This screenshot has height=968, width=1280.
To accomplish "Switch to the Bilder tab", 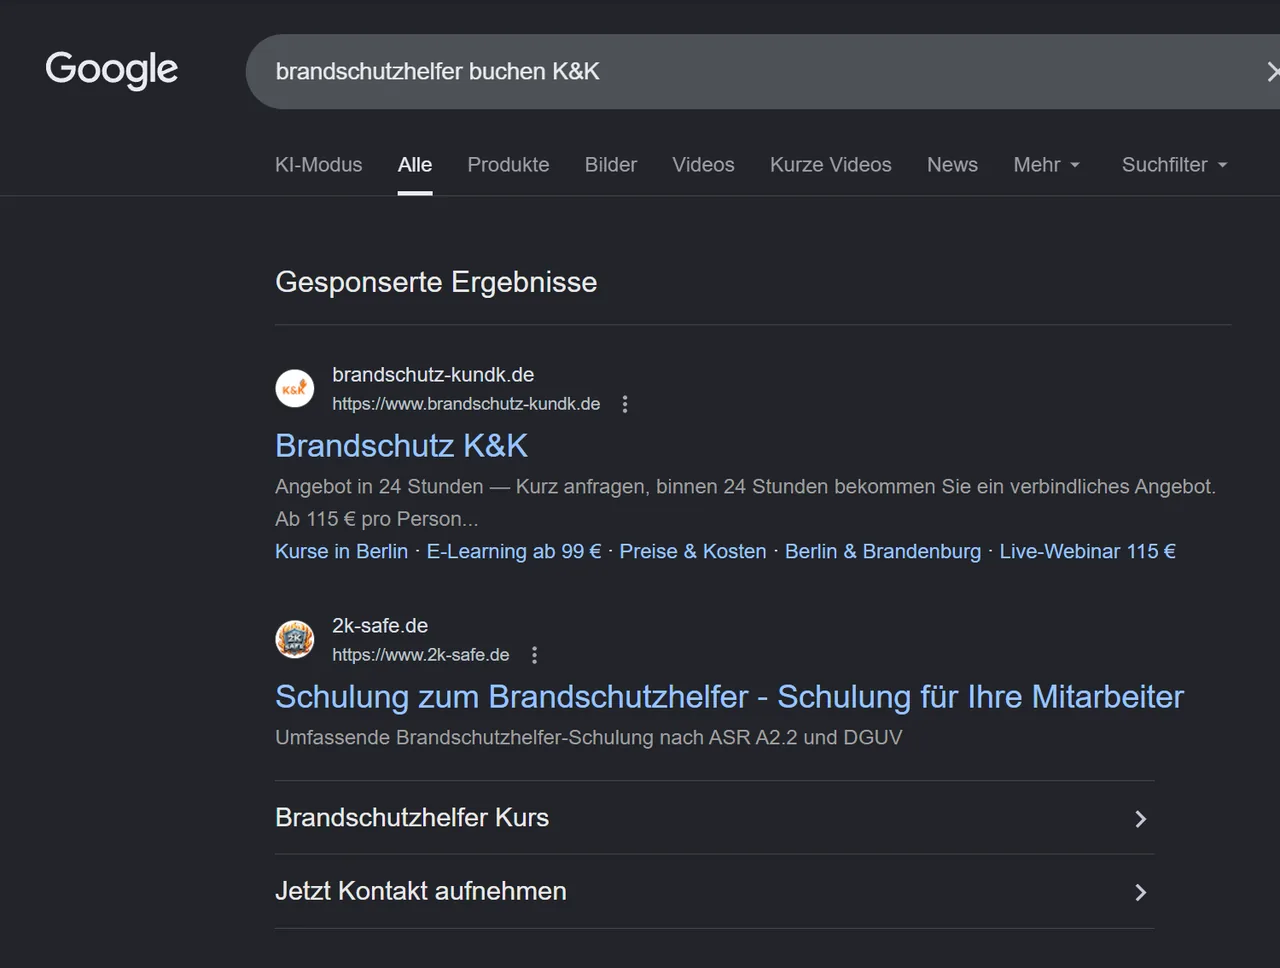I will 611,165.
